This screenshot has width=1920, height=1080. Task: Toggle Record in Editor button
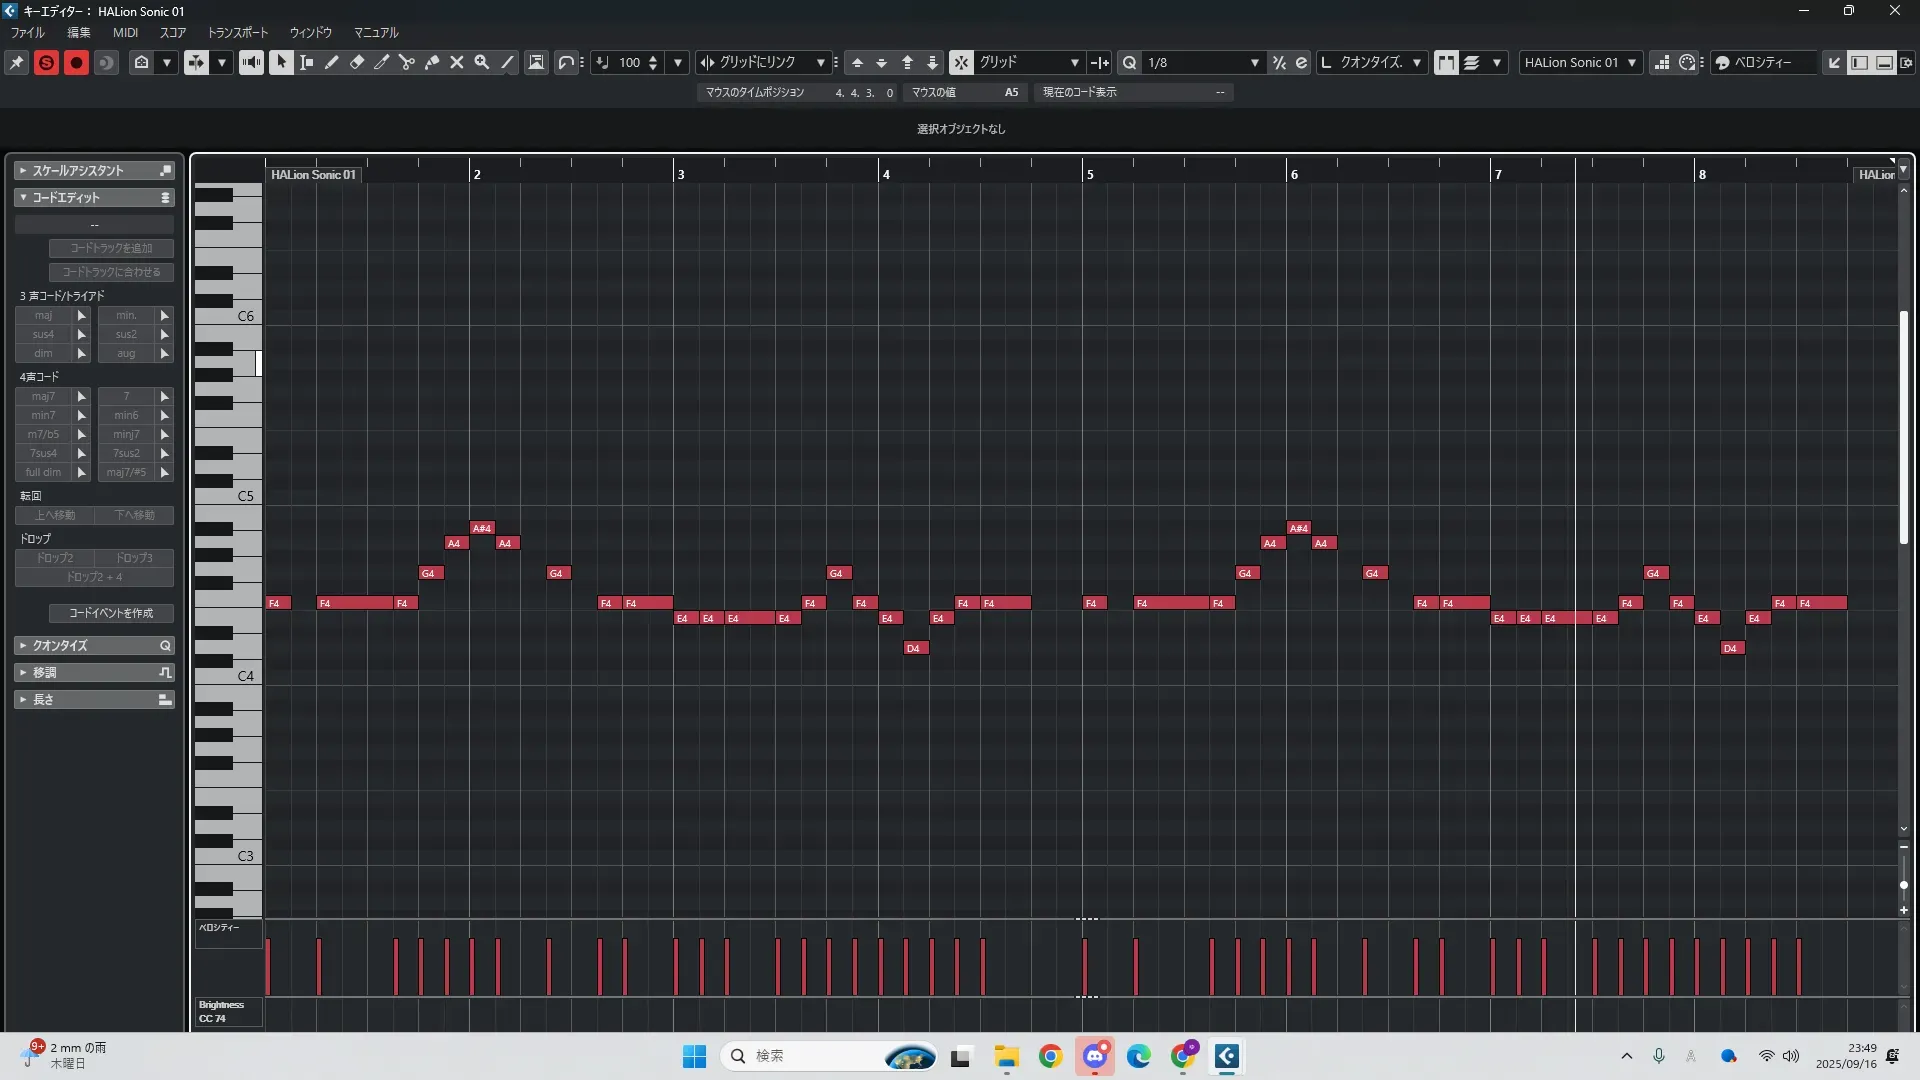[76, 62]
